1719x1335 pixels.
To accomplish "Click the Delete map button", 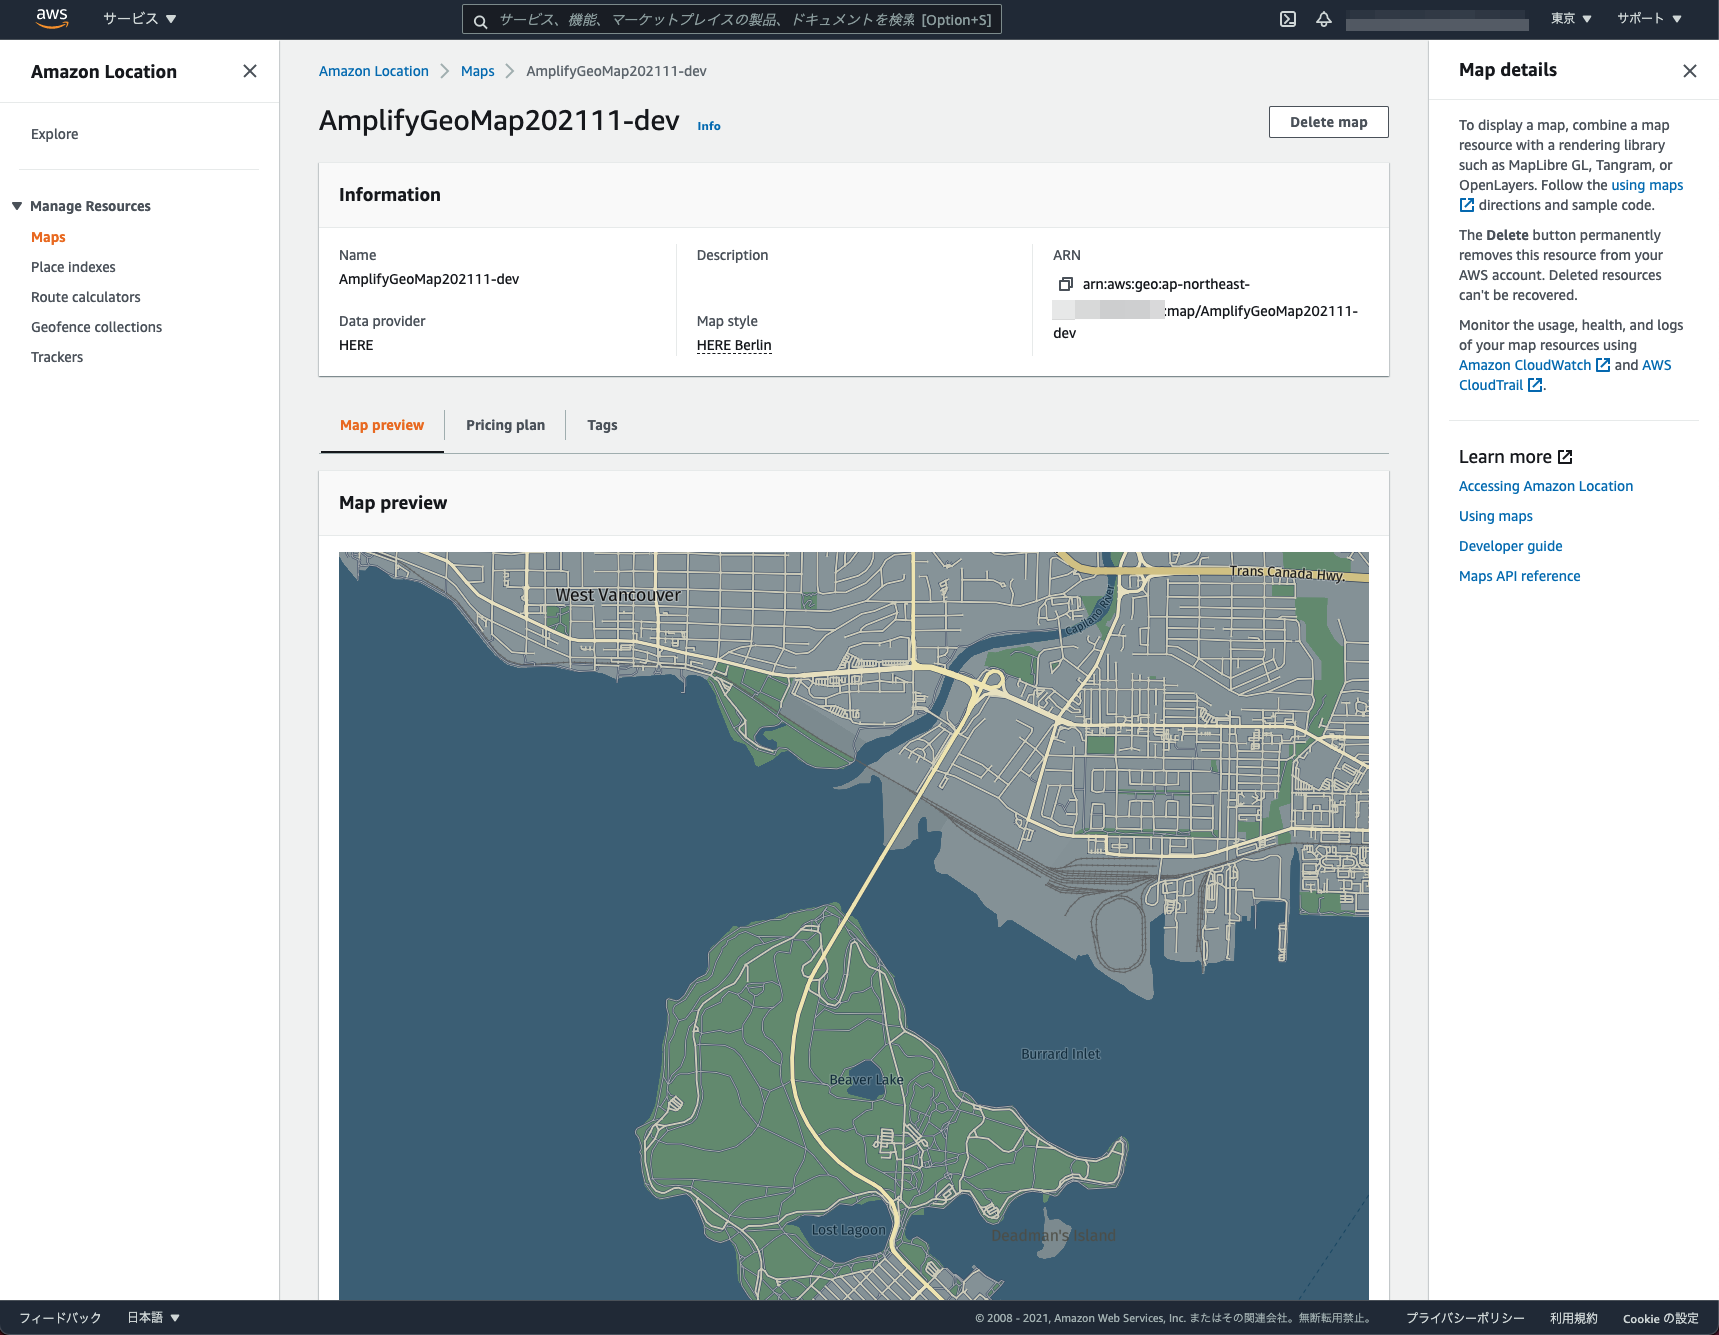I will pyautogui.click(x=1329, y=122).
